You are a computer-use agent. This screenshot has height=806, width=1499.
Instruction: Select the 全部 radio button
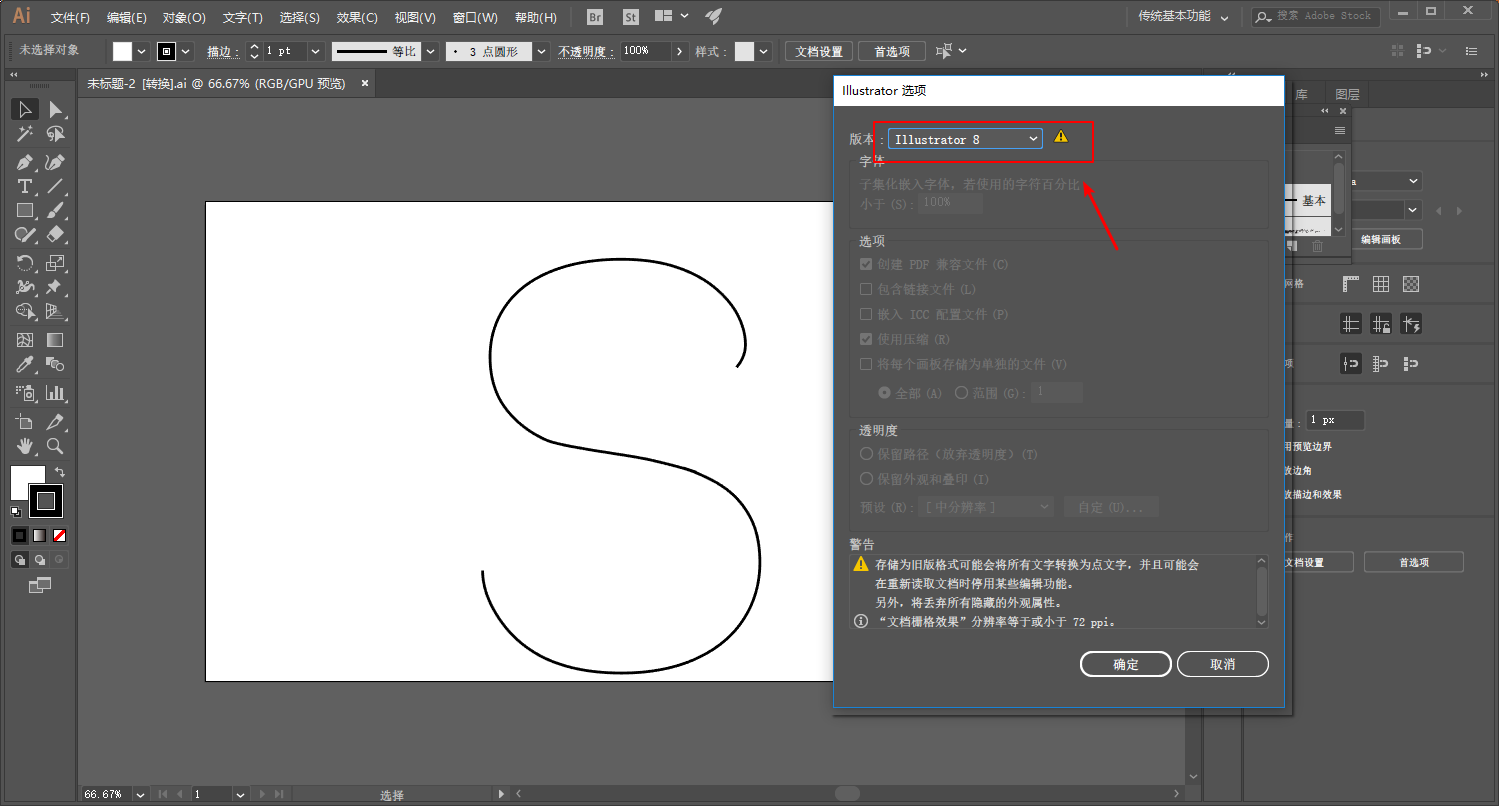click(884, 393)
